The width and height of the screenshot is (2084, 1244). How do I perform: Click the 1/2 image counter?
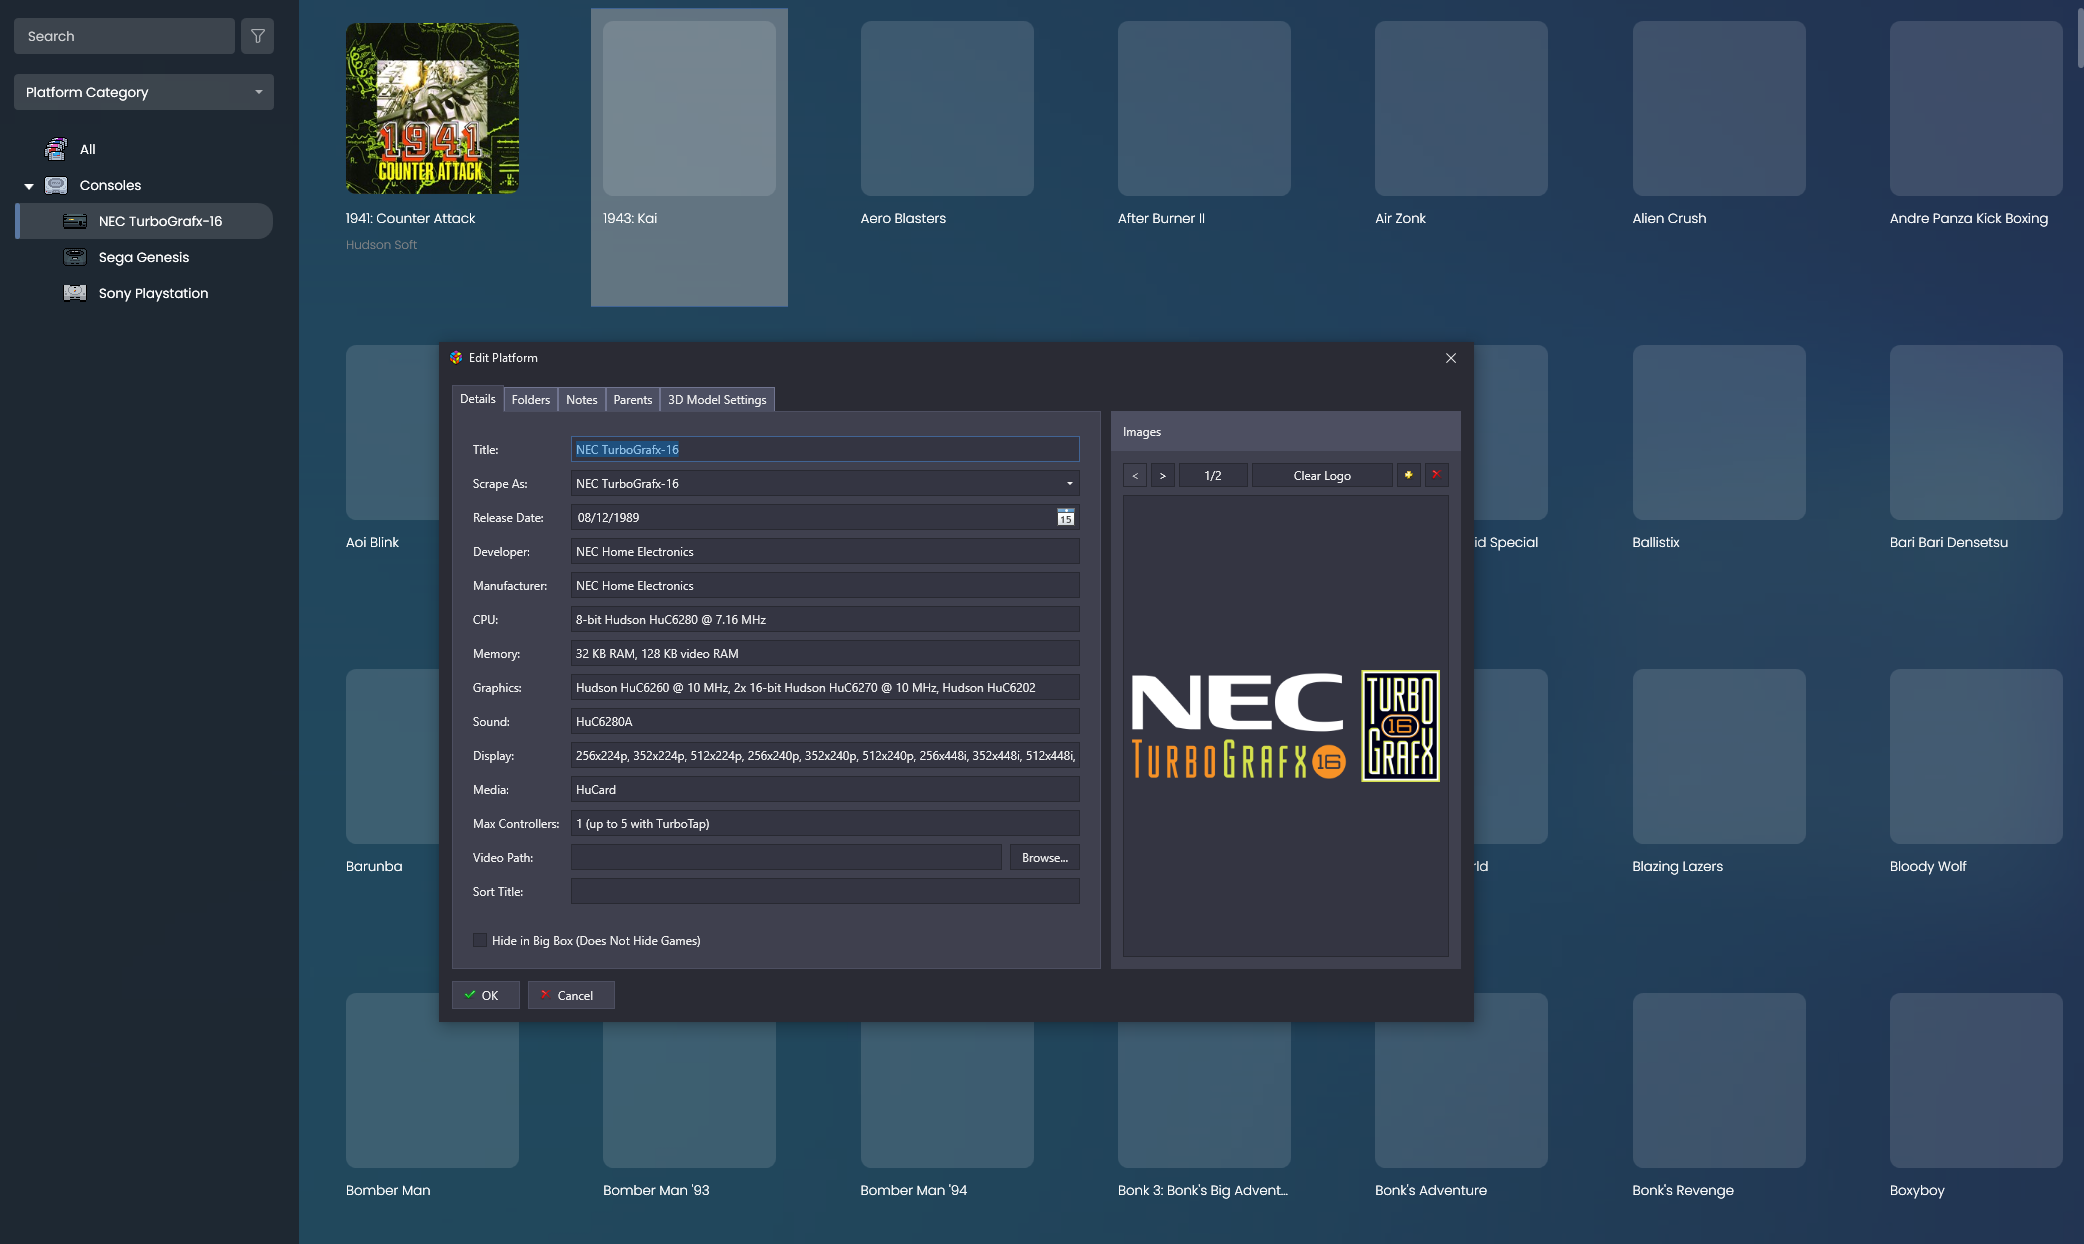click(x=1213, y=475)
